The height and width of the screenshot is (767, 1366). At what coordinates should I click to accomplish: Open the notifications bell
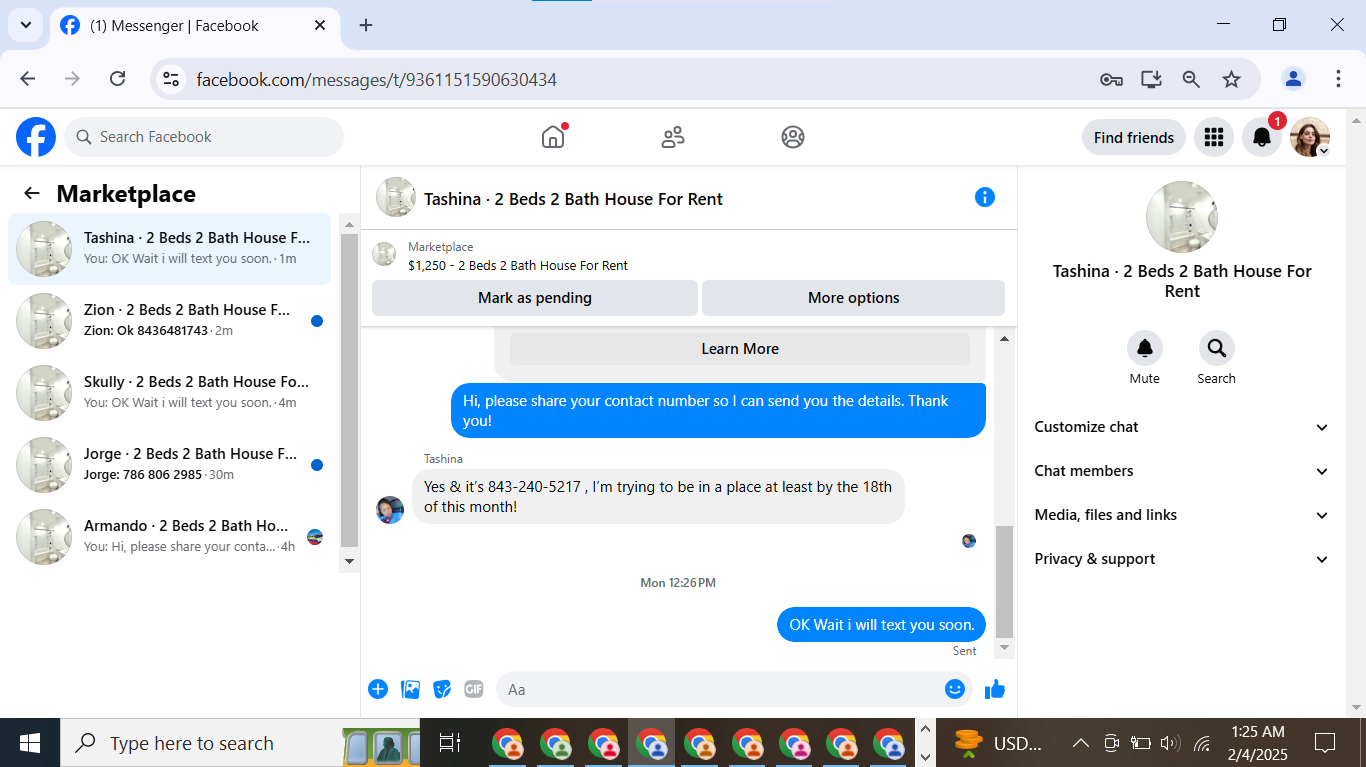(1262, 137)
